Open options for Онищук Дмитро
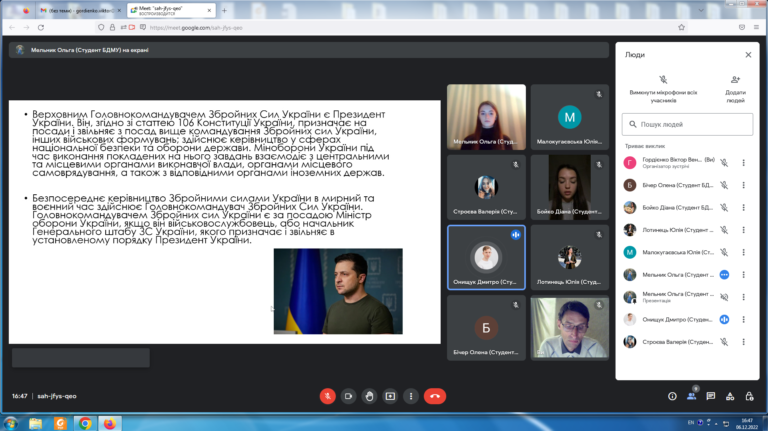Image resolution: width=768 pixels, height=431 pixels. [x=744, y=319]
